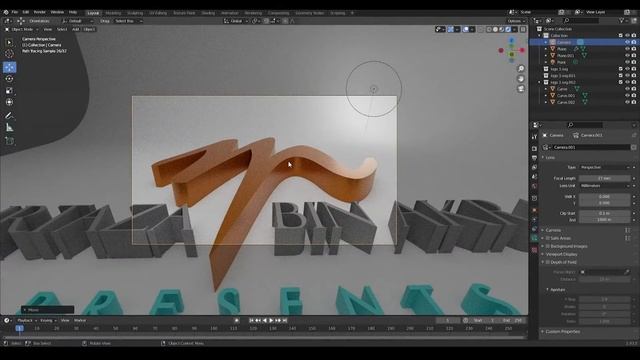Enable the Depth of Field checkbox
640x360 pixels.
tap(548, 262)
